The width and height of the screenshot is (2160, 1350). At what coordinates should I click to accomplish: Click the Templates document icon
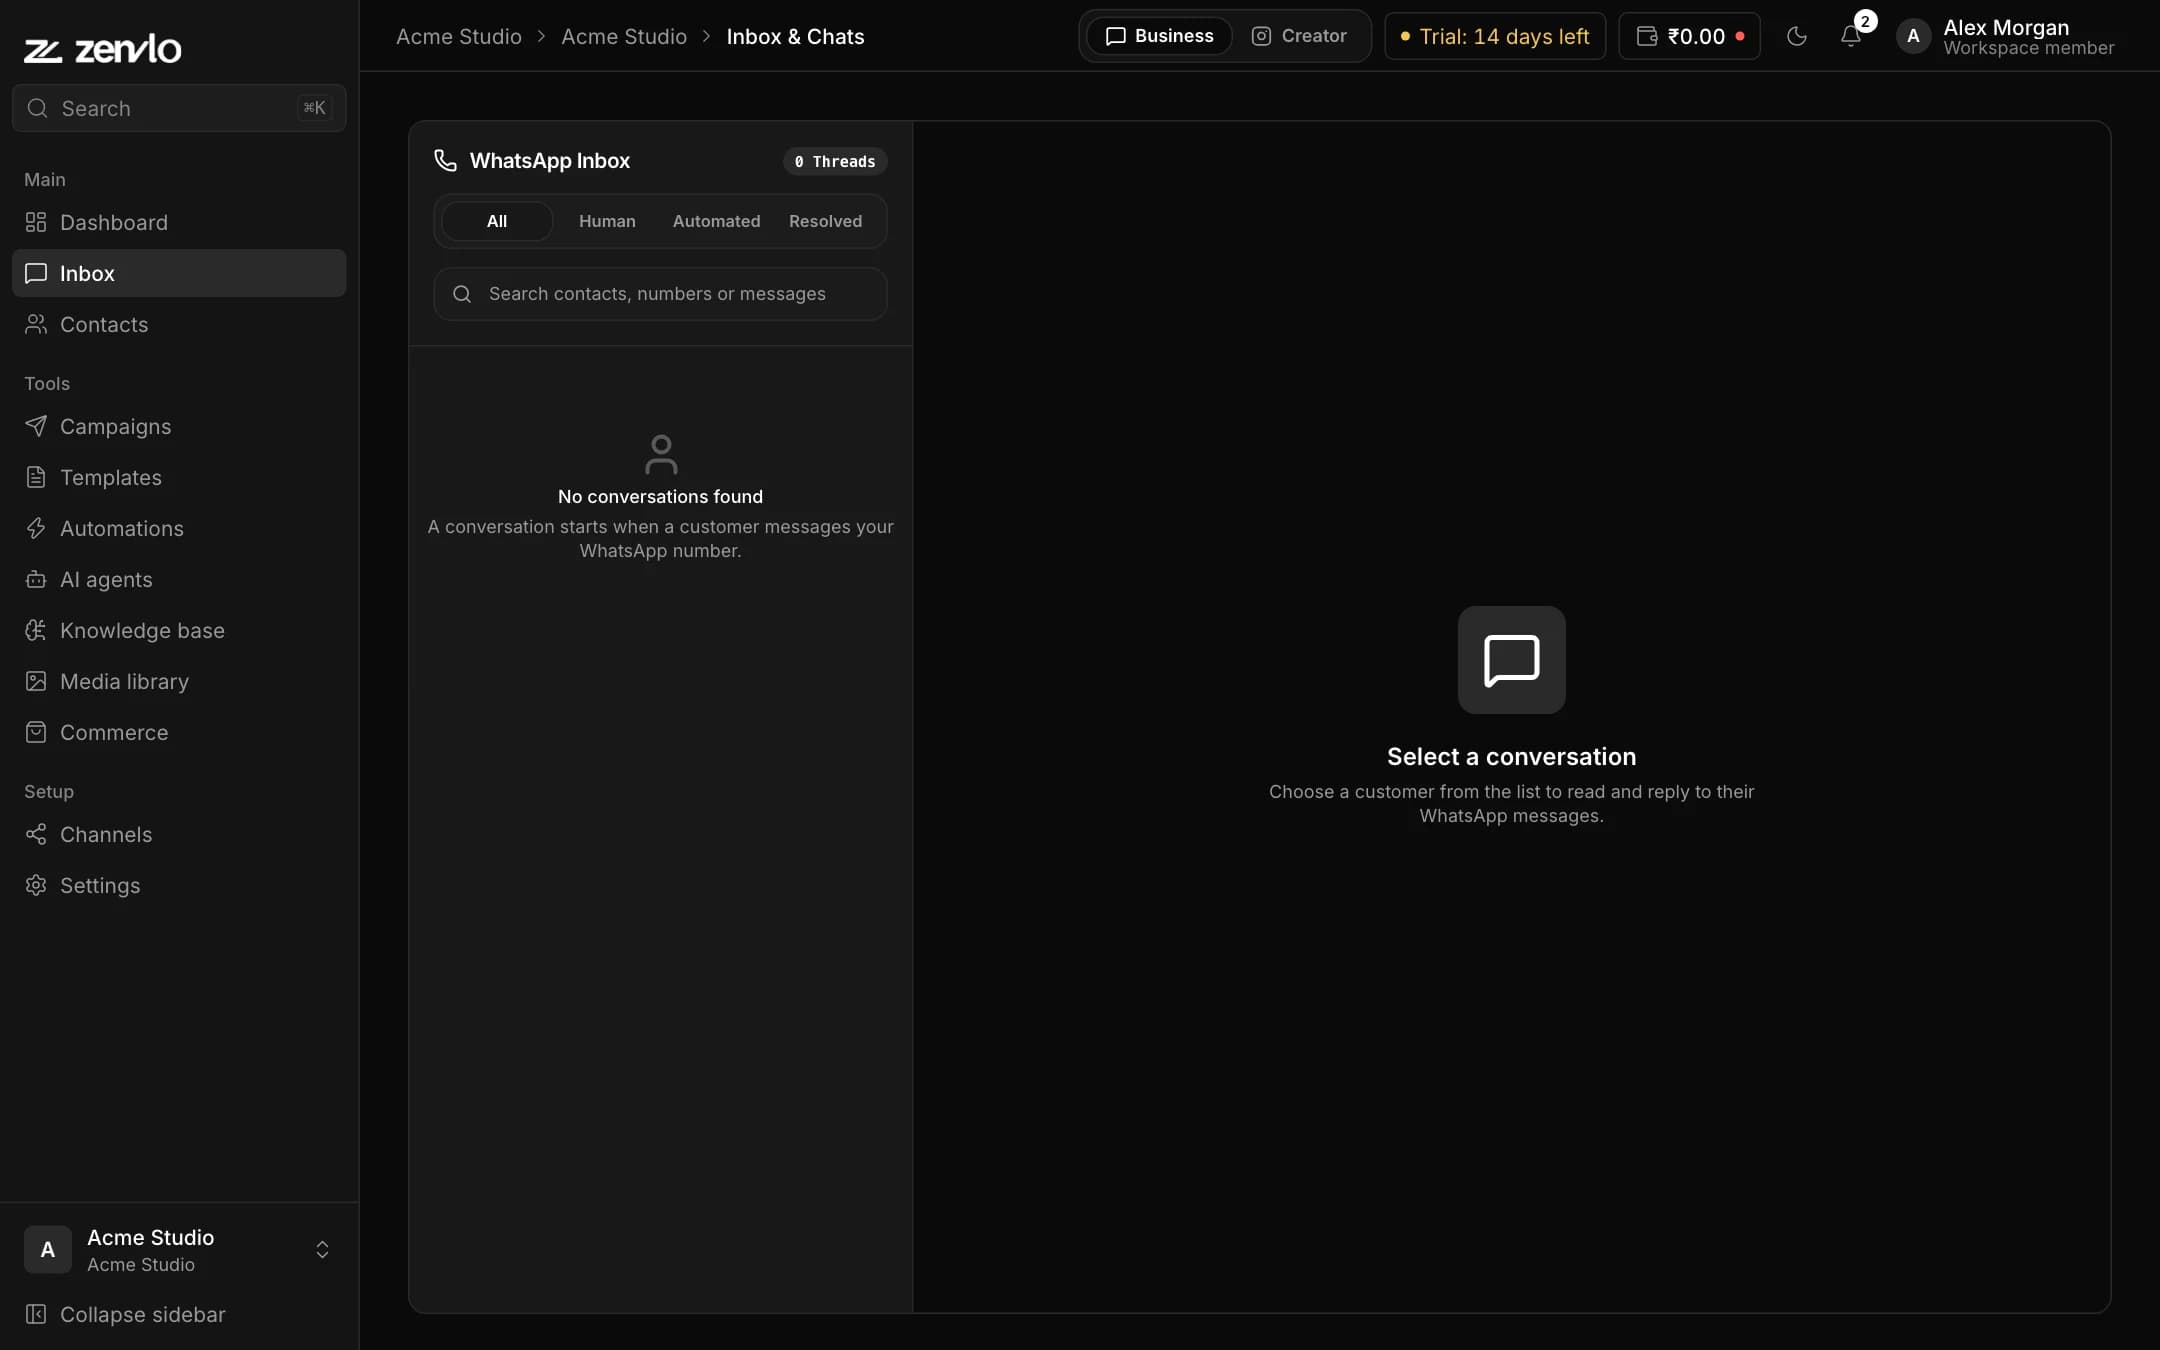(36, 477)
